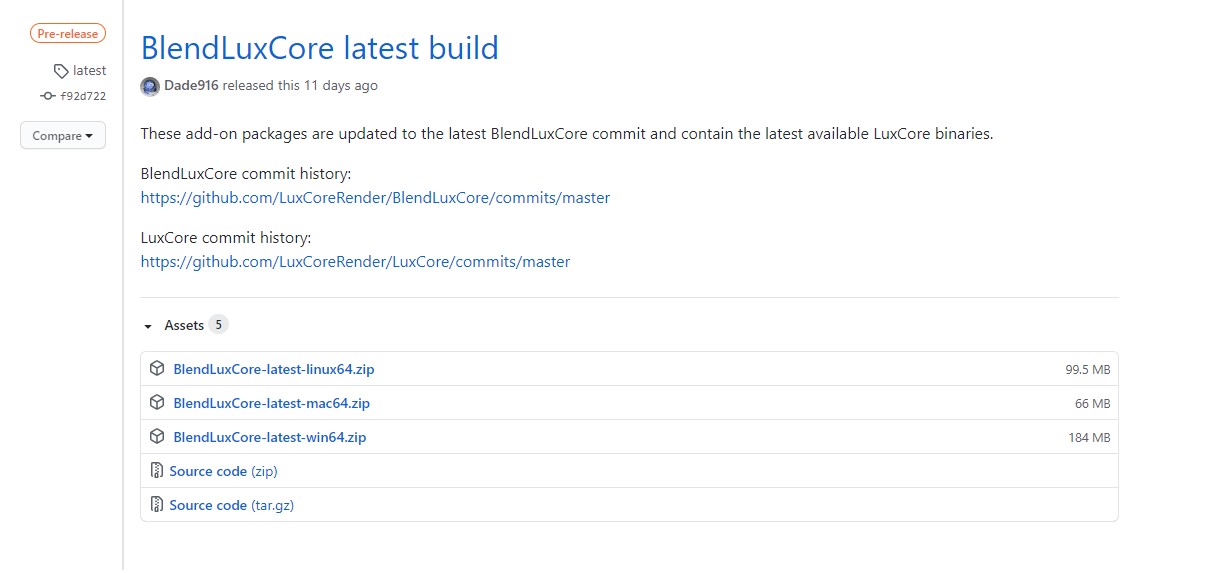Click the commit icon next to f92d722

pyautogui.click(x=48, y=96)
